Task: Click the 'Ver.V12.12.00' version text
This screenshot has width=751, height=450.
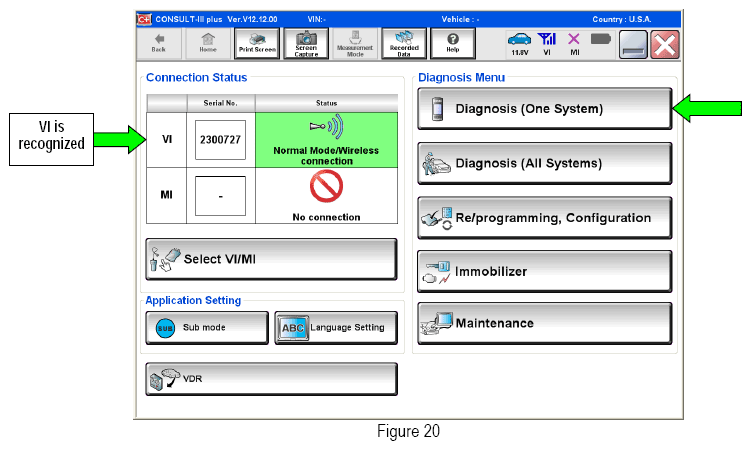Action: point(252,19)
